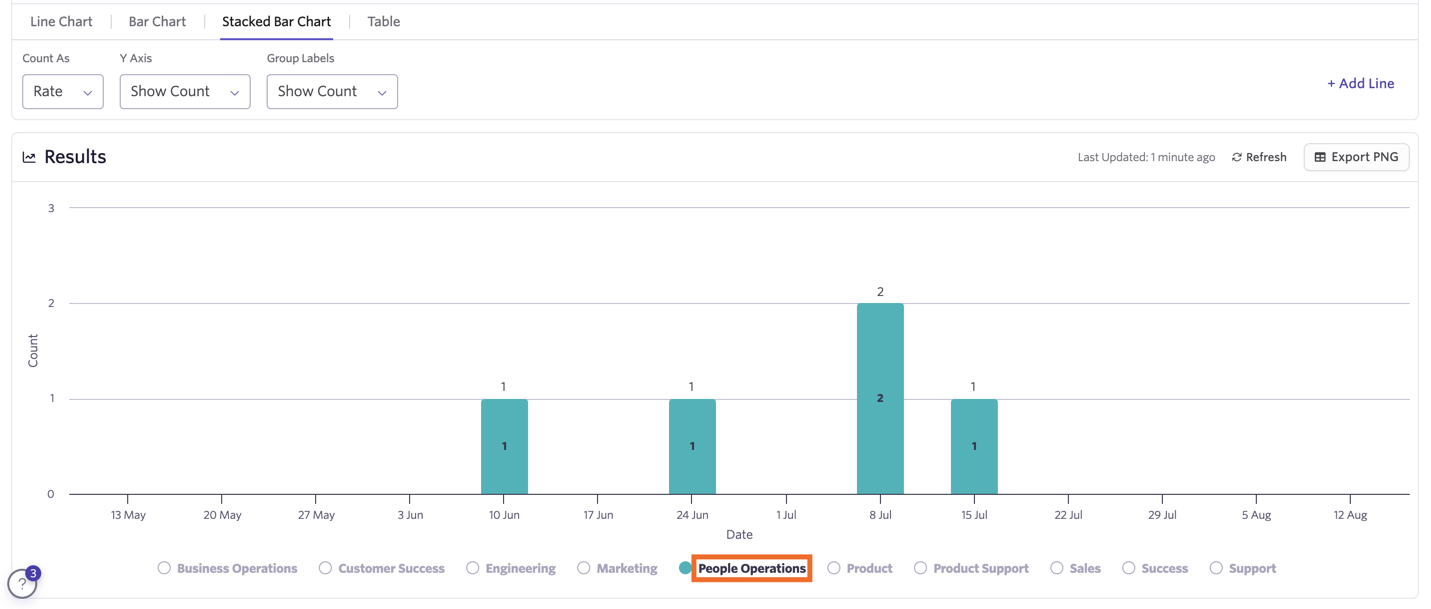Click the 8 Jul bar in chart
The image size is (1431, 609).
tap(880, 399)
